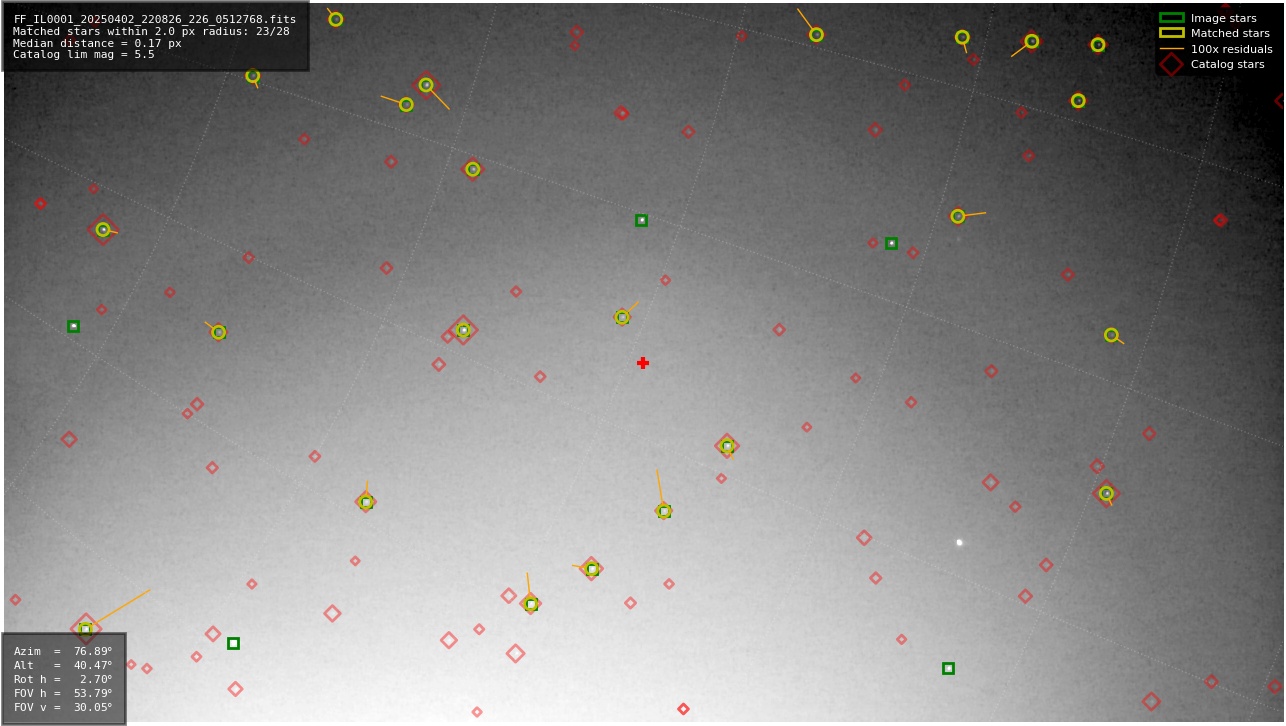The image size is (1286, 726).
Task: Click the 'FOV v = 30.05°' readout
Action: (x=63, y=707)
